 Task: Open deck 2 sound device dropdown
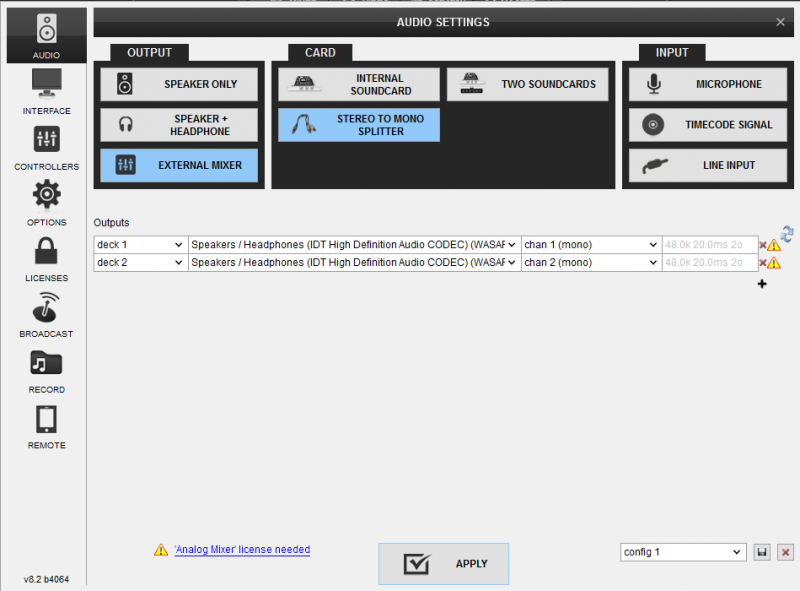(x=355, y=262)
